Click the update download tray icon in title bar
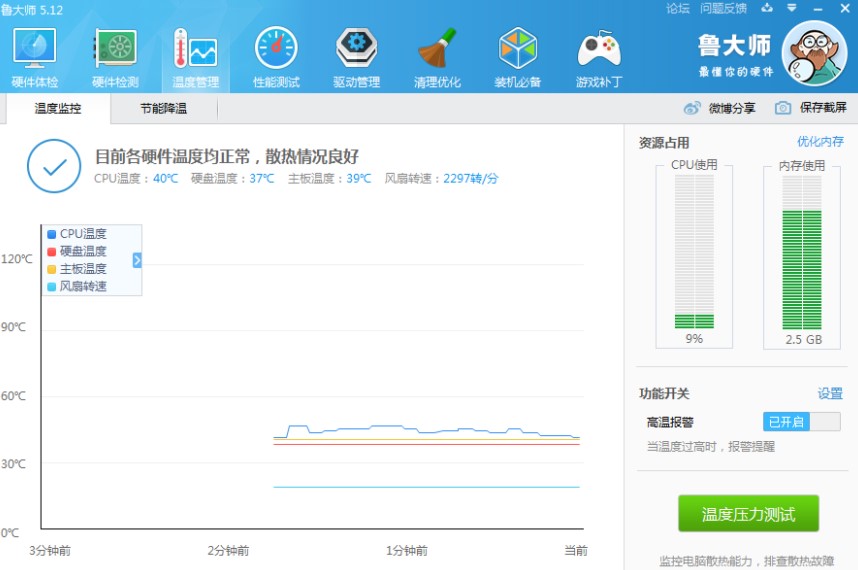This screenshot has height=570, width=858. (x=767, y=8)
